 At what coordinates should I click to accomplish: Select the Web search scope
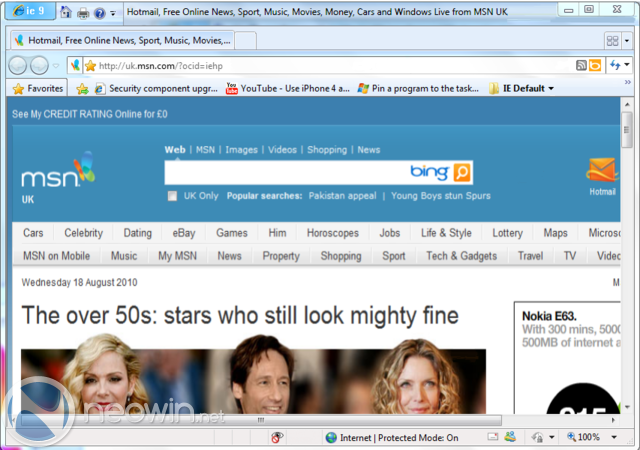[x=175, y=149]
